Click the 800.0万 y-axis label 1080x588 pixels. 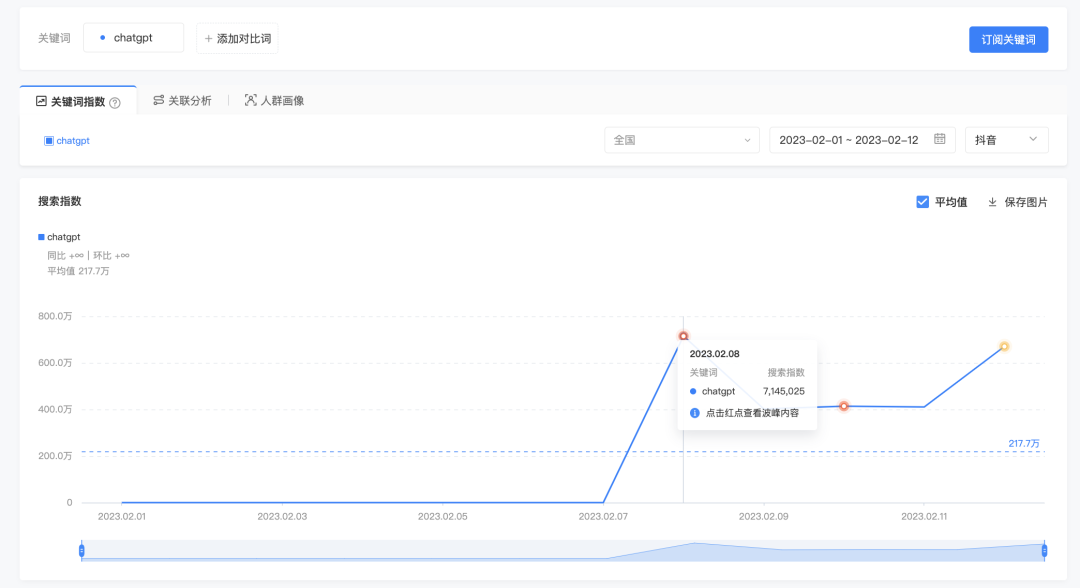coord(55,316)
